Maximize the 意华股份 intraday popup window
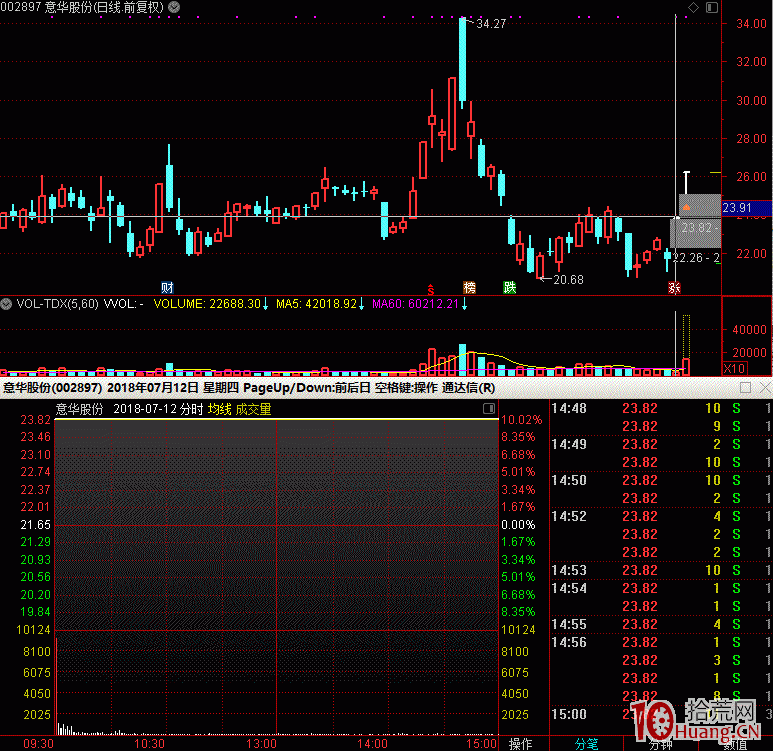This screenshot has width=773, height=751. 745,388
